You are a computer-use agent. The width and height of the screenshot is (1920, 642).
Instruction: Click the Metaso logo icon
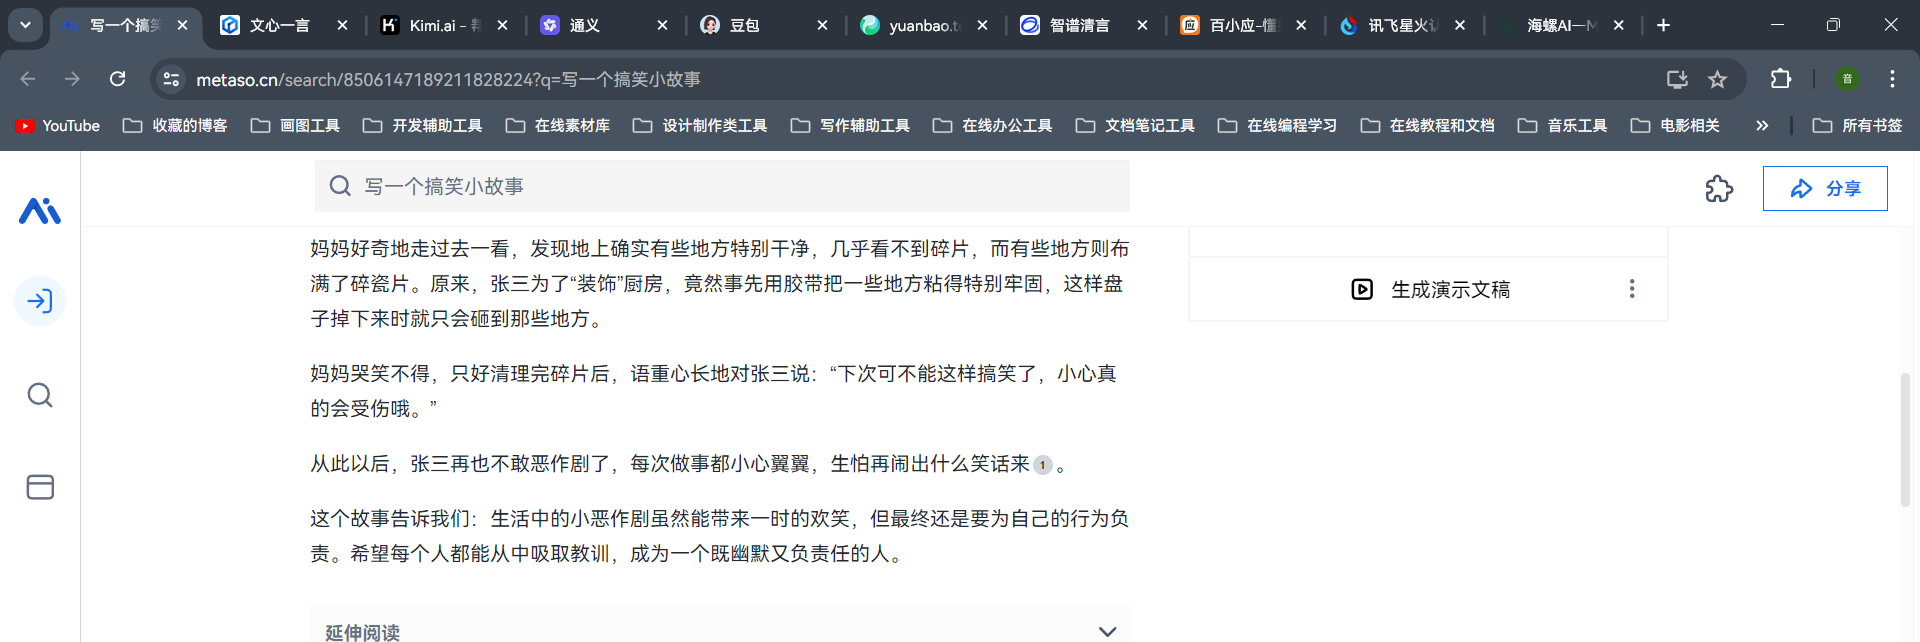tap(40, 211)
